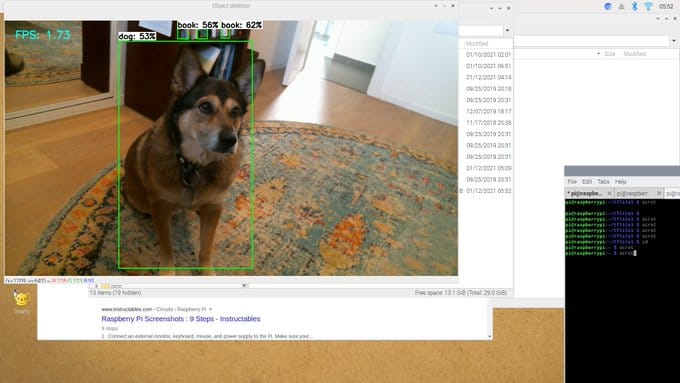Click the '13 items (19 hidden)' status text
The height and width of the screenshot is (383, 680).
[x=115, y=293]
